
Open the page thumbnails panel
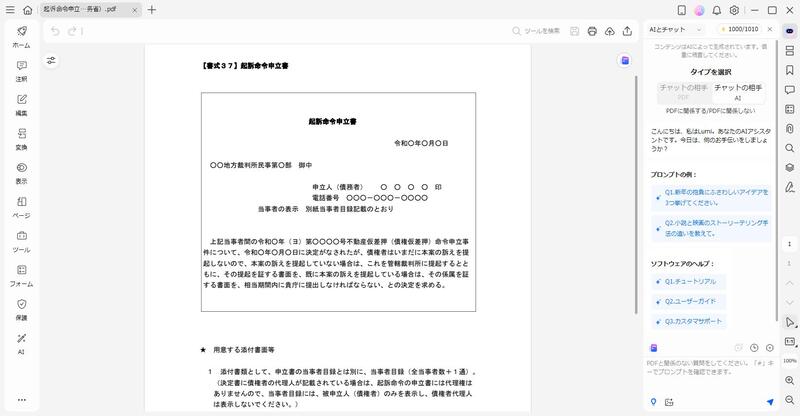(x=790, y=51)
